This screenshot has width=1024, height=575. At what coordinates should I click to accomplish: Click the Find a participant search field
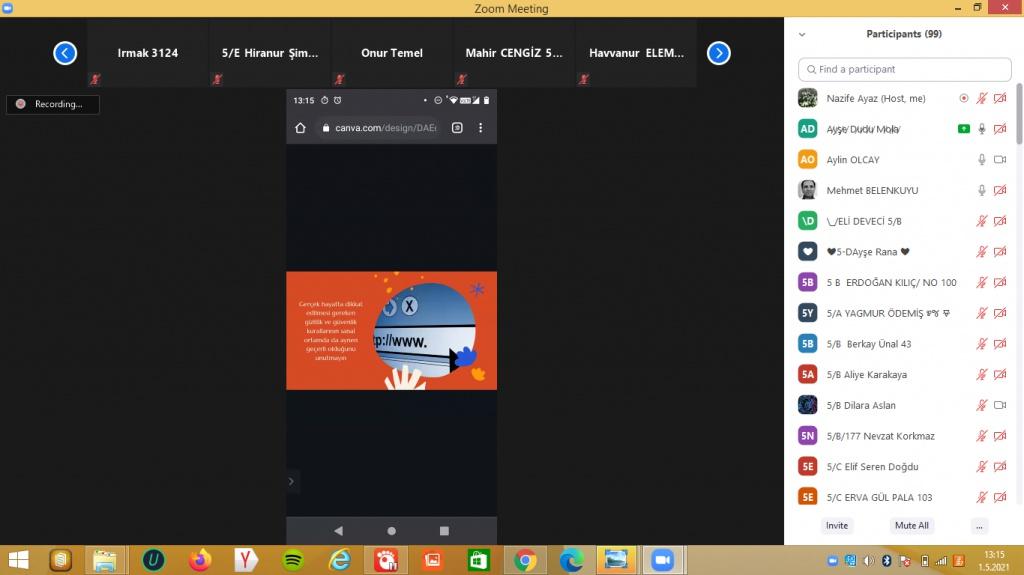point(904,69)
